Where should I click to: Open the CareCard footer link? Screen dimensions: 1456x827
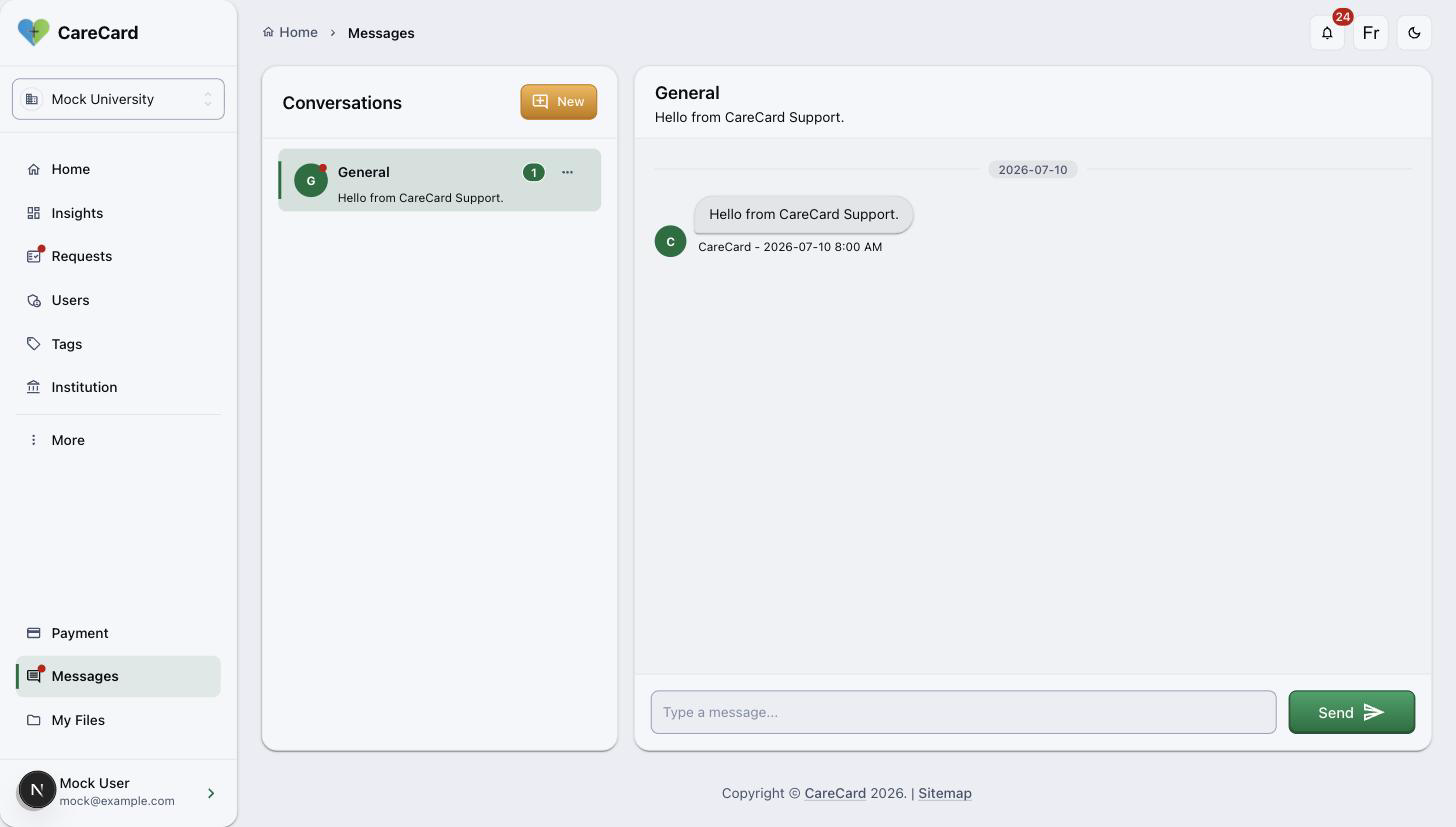(x=835, y=793)
